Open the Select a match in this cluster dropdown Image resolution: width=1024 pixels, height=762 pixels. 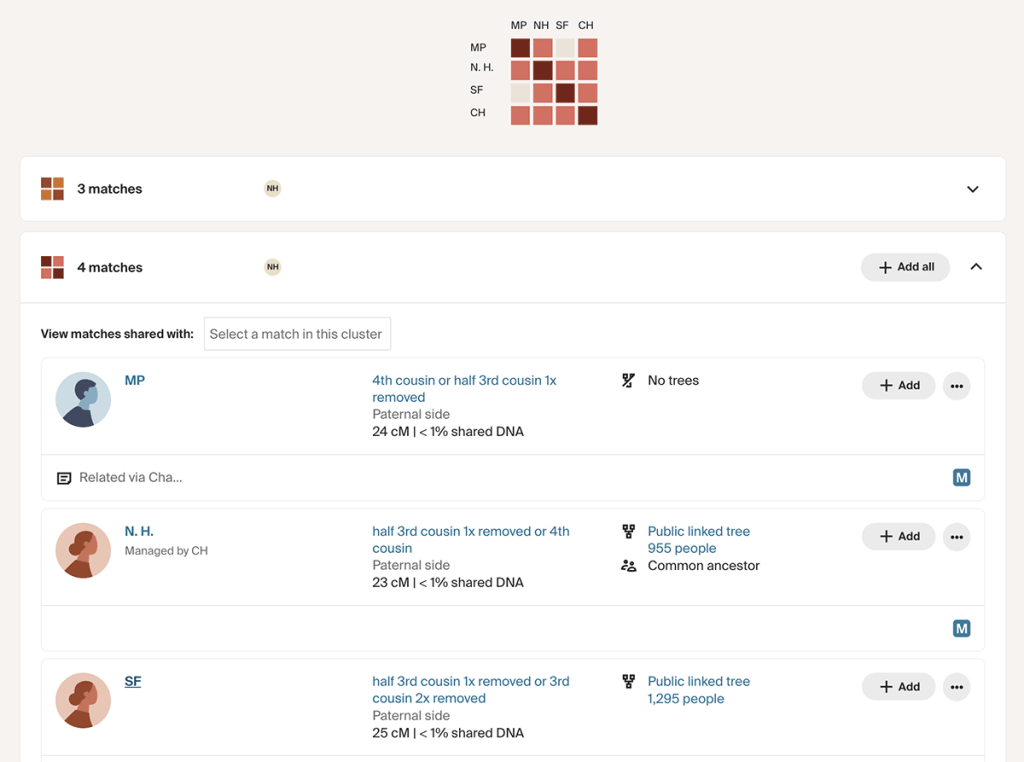click(297, 334)
